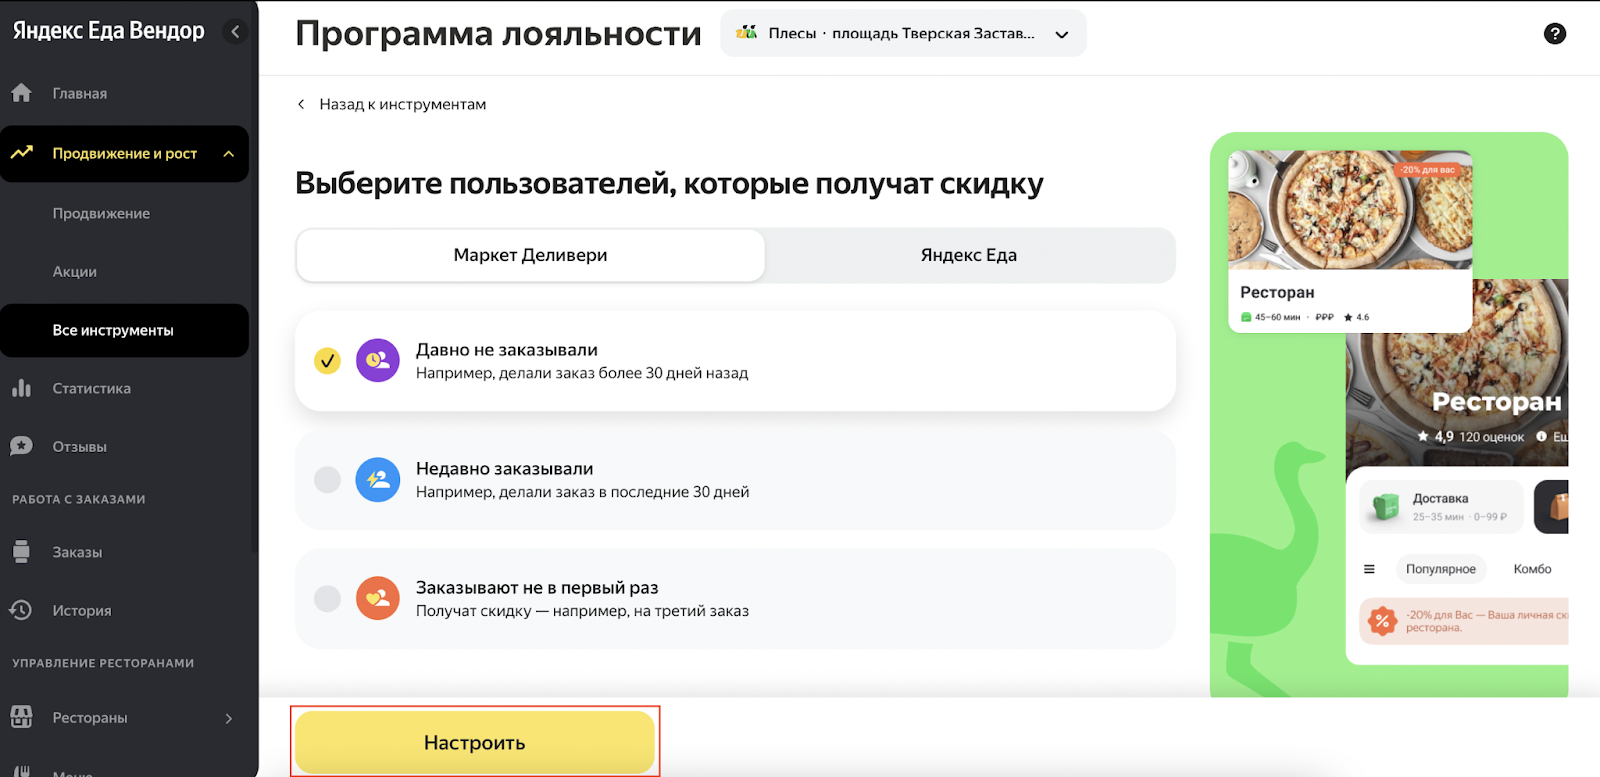Click the Комбо chip in preview
The image size is (1600, 777).
[1532, 569]
